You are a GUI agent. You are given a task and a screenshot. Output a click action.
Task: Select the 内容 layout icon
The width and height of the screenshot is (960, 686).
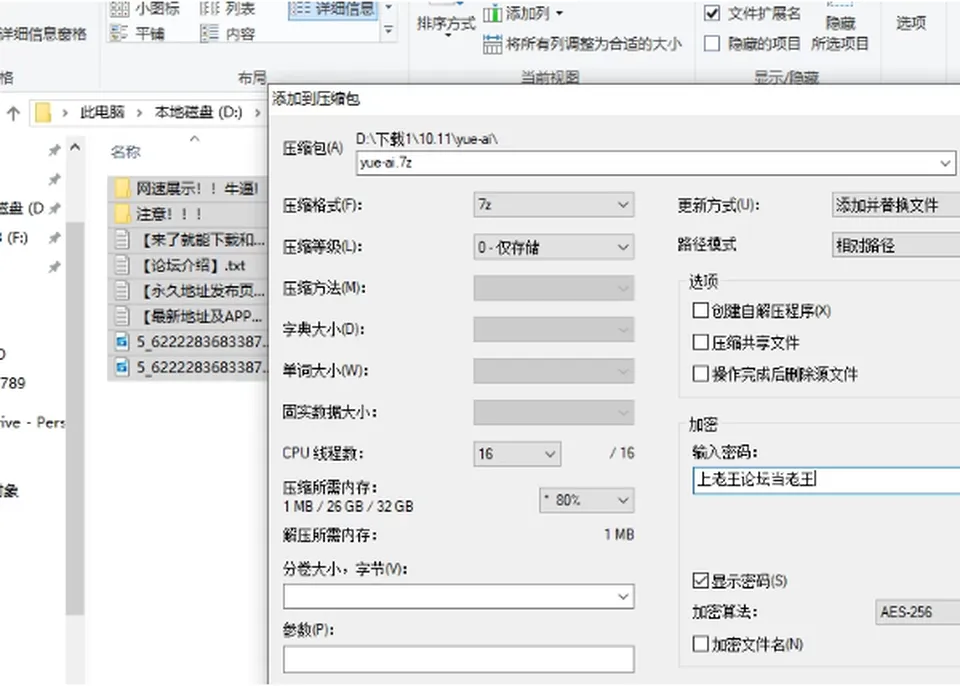tap(209, 32)
